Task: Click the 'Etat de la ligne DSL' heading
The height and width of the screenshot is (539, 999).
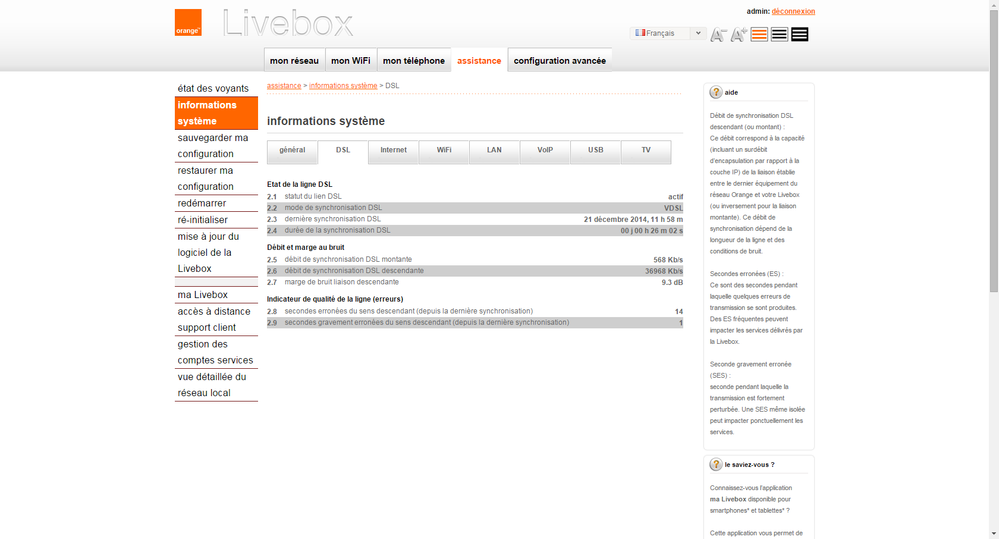Action: point(299,184)
